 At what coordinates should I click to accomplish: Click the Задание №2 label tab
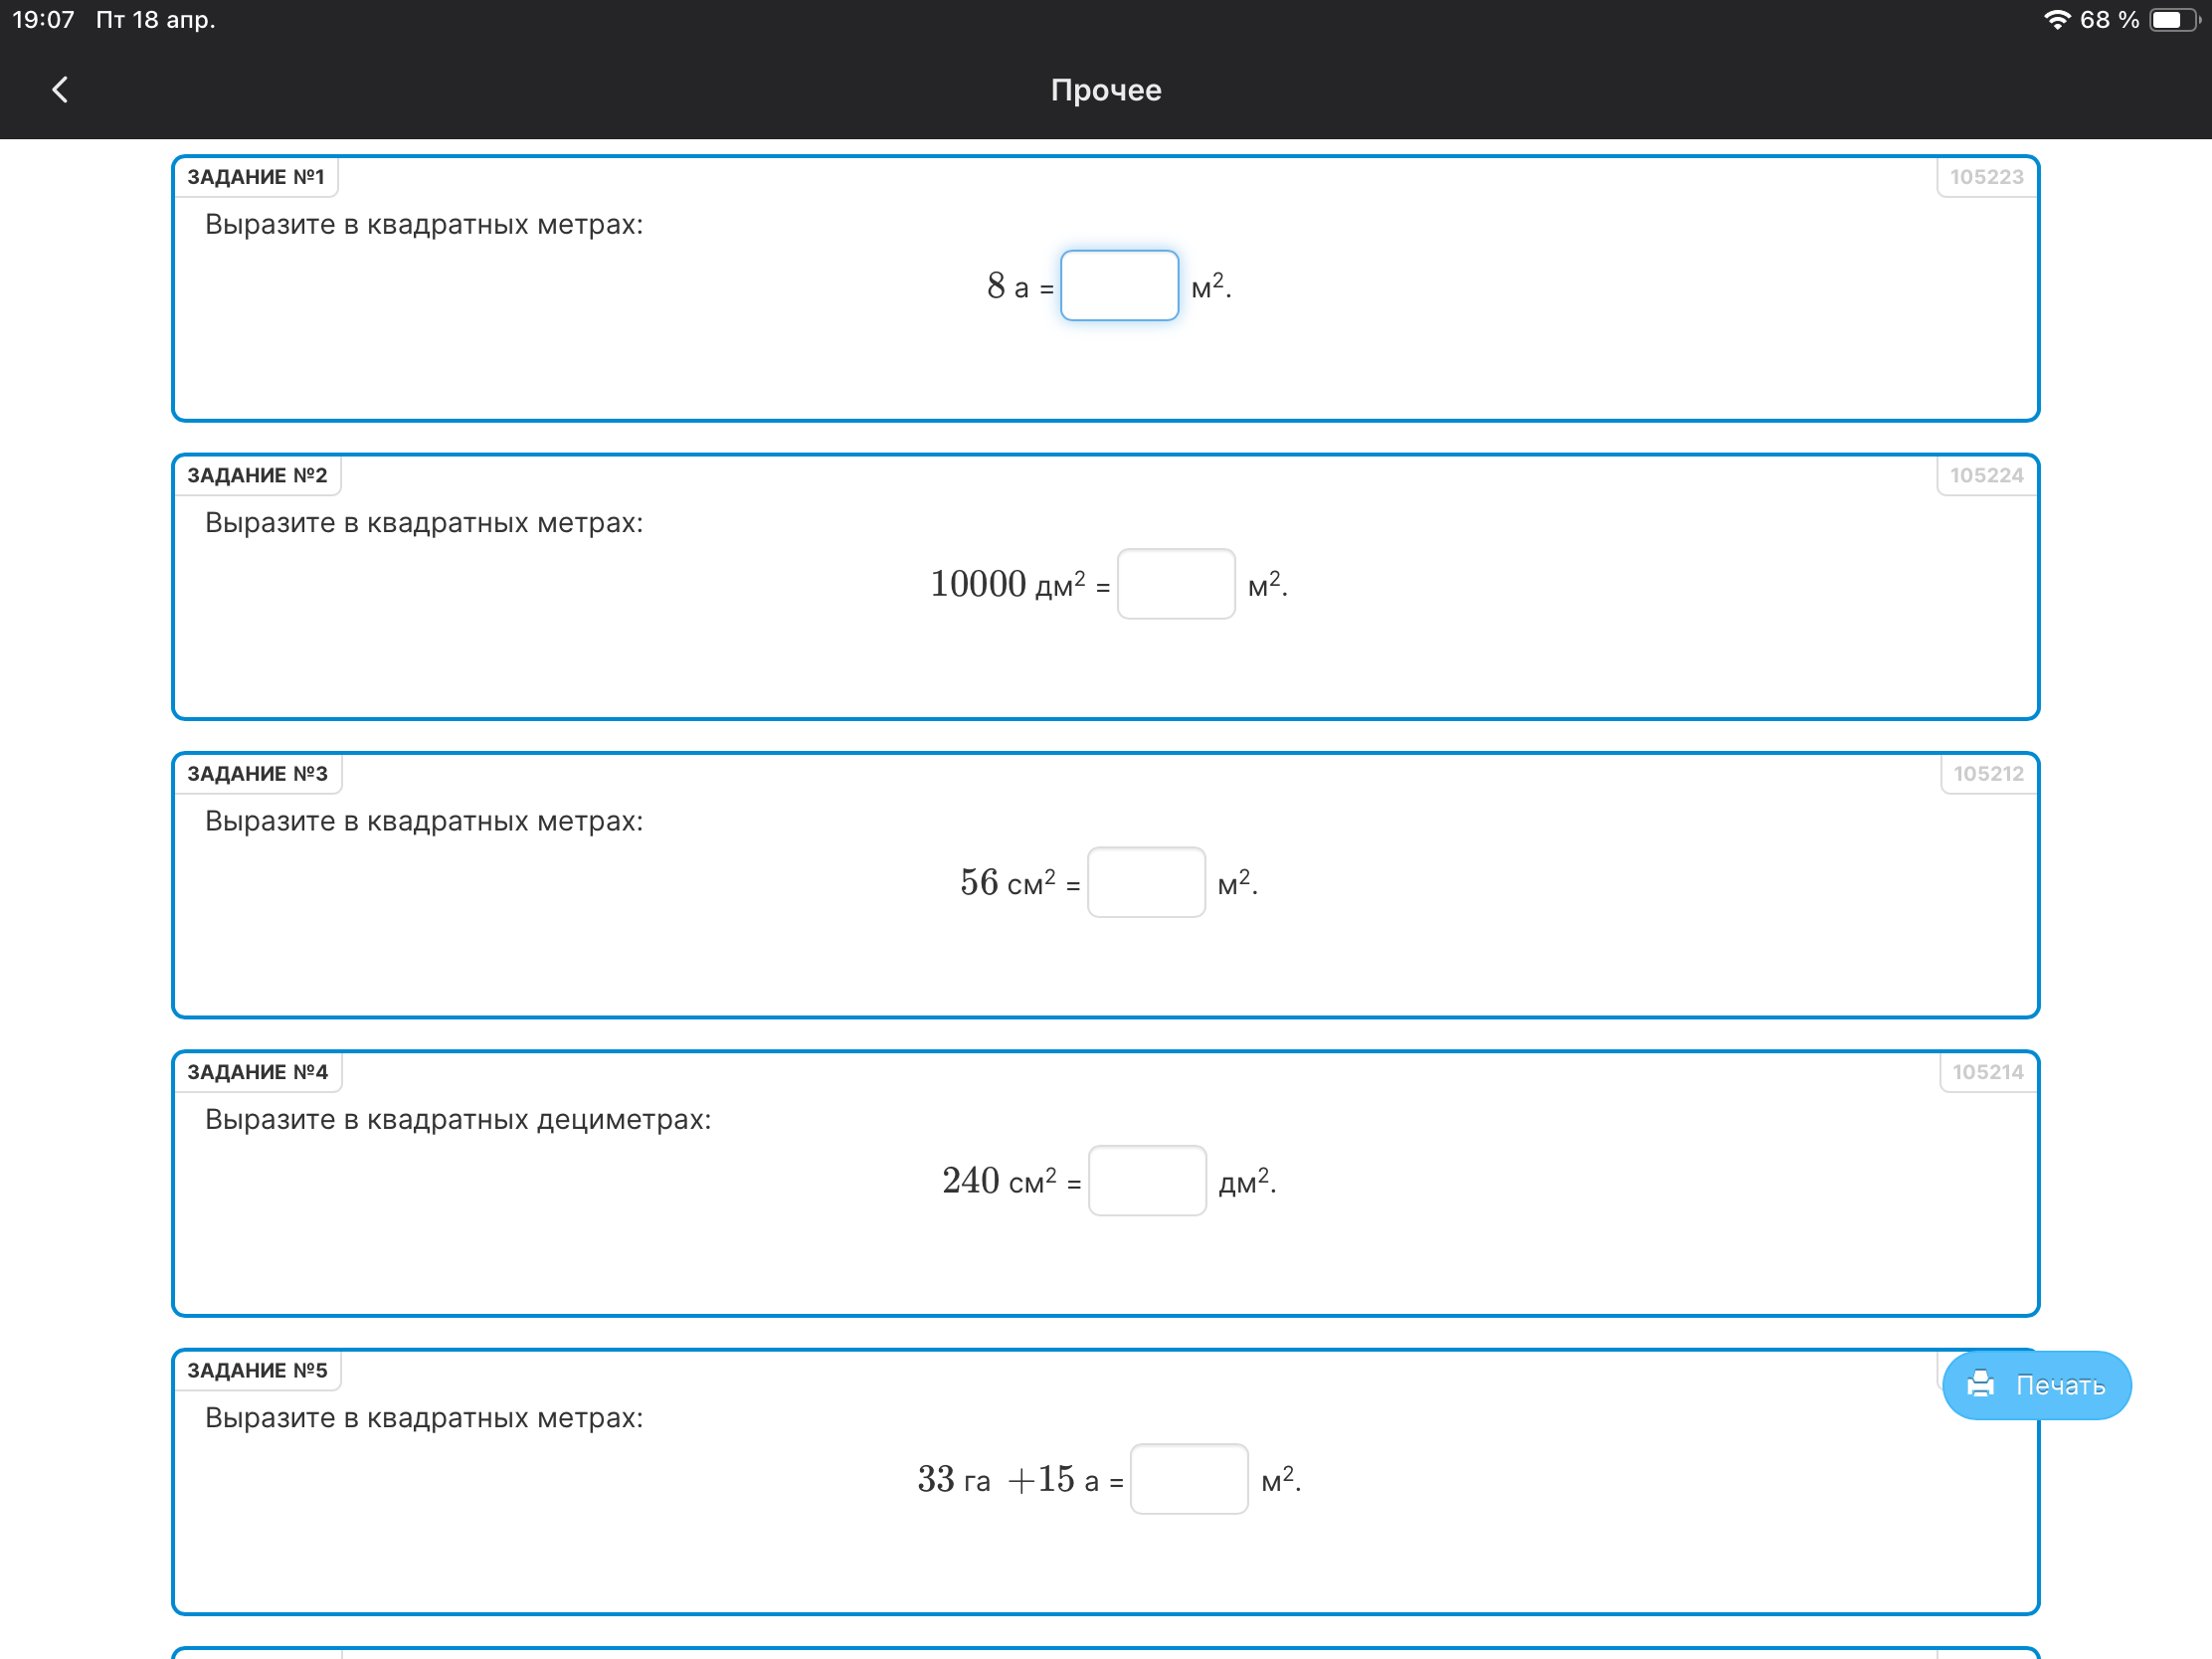coord(257,475)
